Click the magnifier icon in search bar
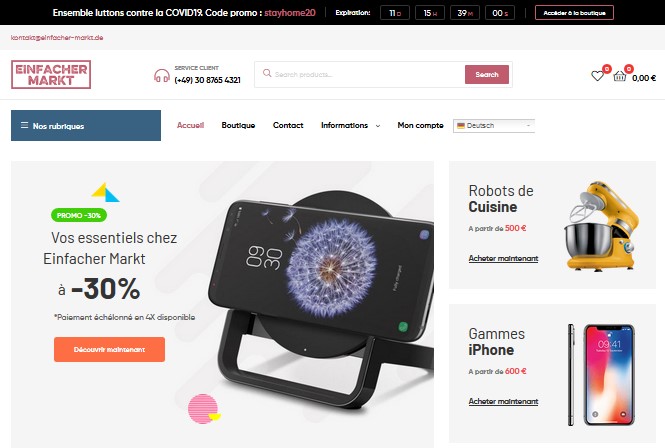665x448 pixels. point(267,73)
